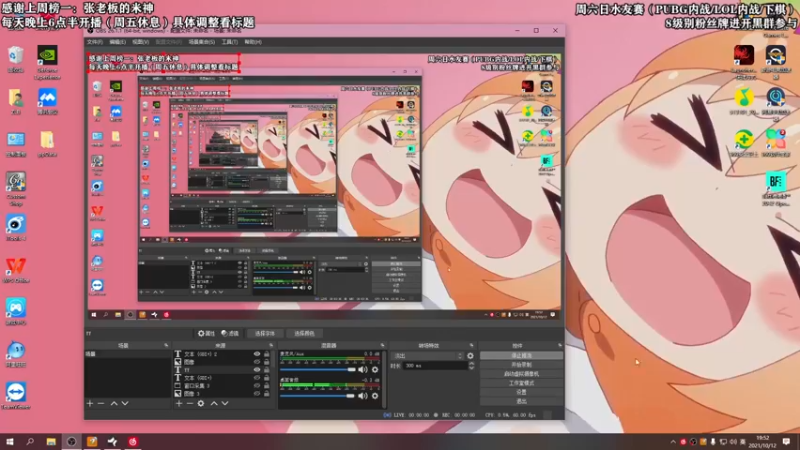Add a new source with the plus icon
This screenshot has width=800, height=450.
click(x=179, y=404)
